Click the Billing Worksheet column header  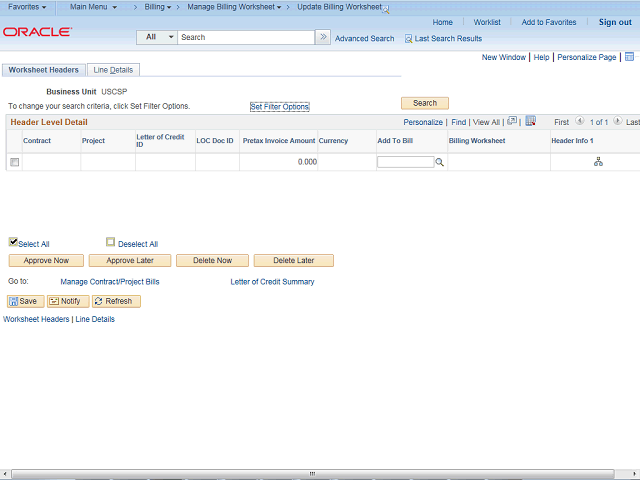coord(477,141)
